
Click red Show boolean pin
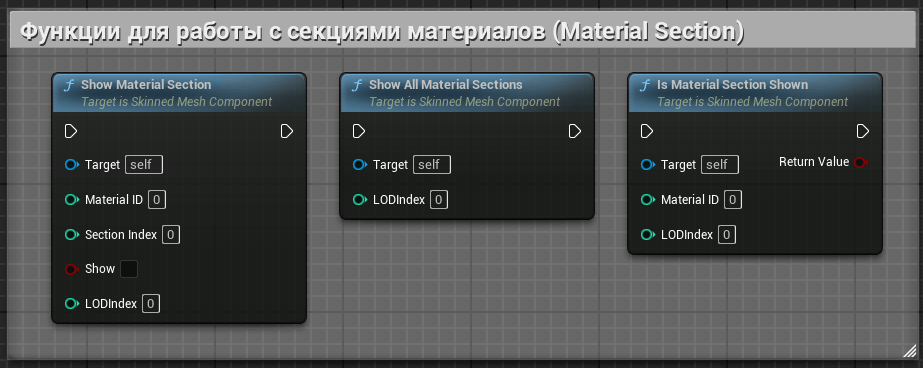pyautogui.click(x=72, y=269)
